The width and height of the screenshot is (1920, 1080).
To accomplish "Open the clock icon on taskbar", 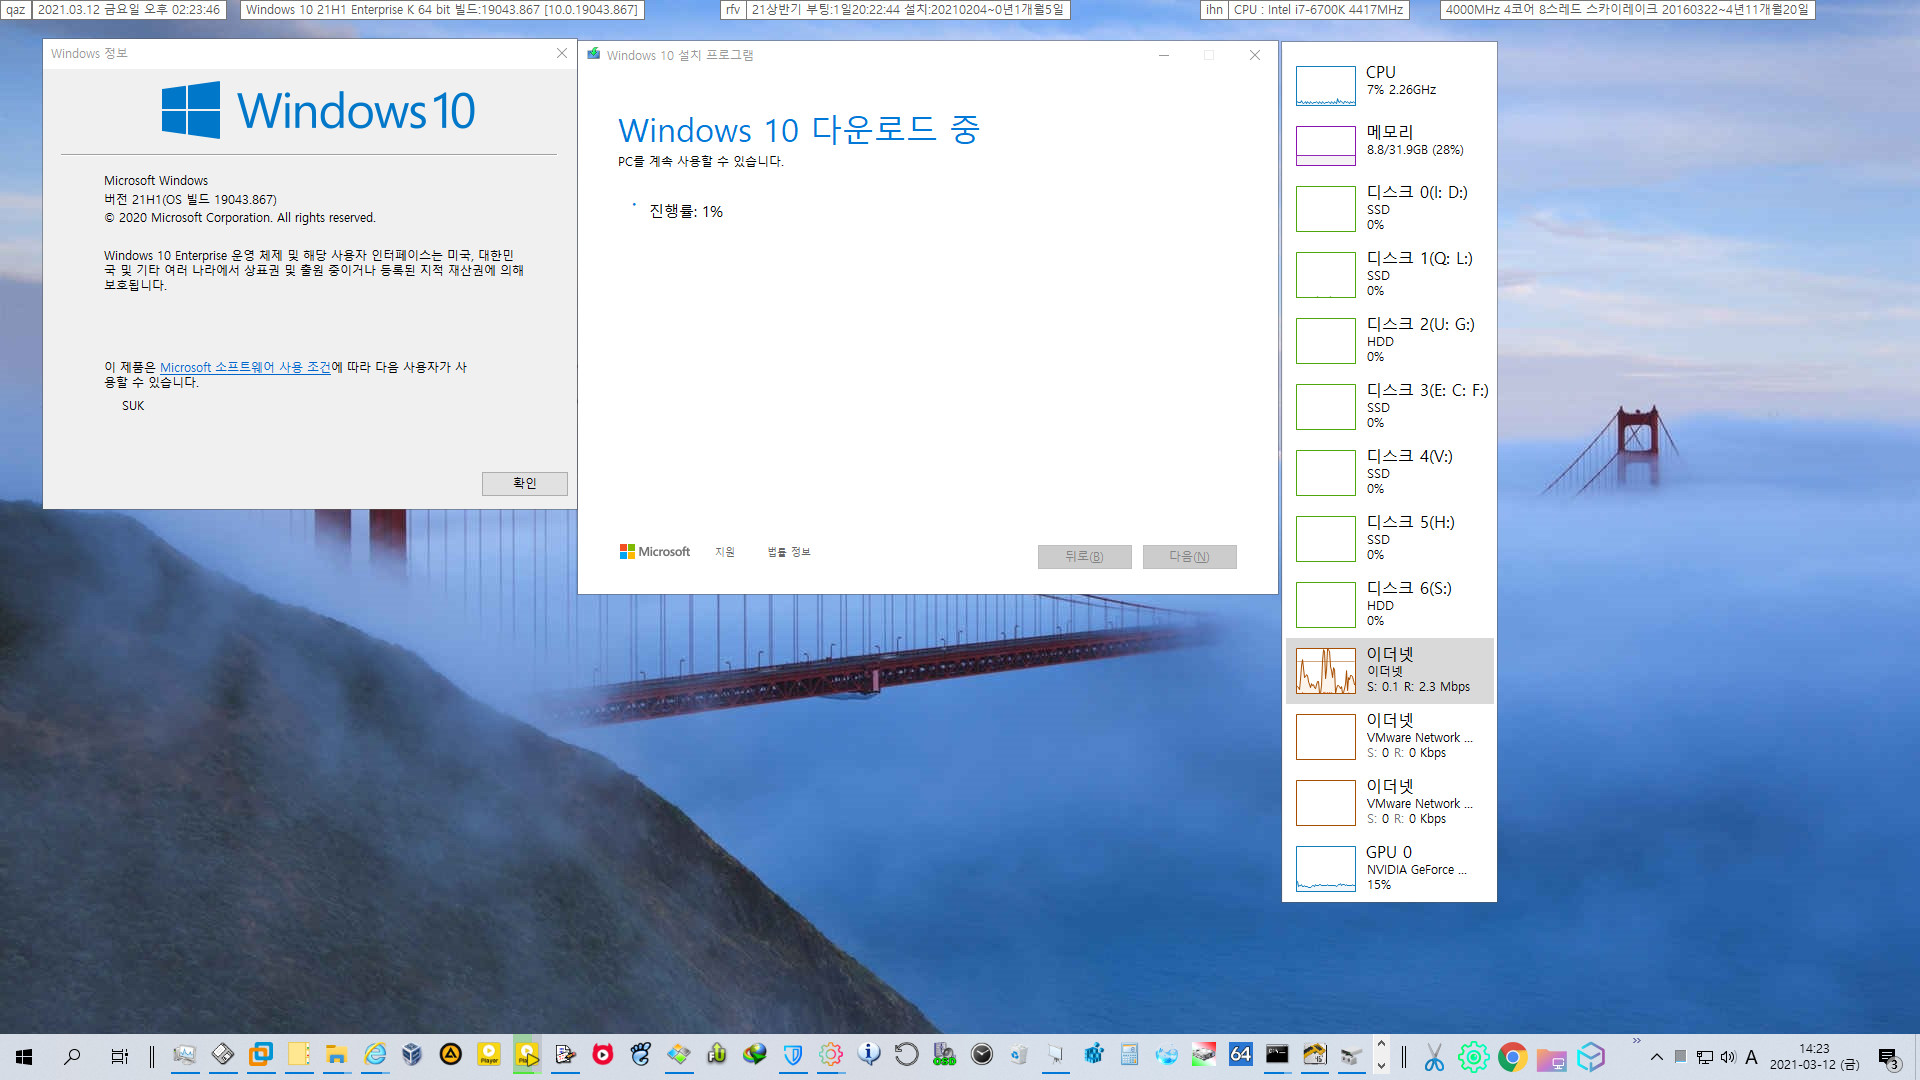I will (x=982, y=1055).
